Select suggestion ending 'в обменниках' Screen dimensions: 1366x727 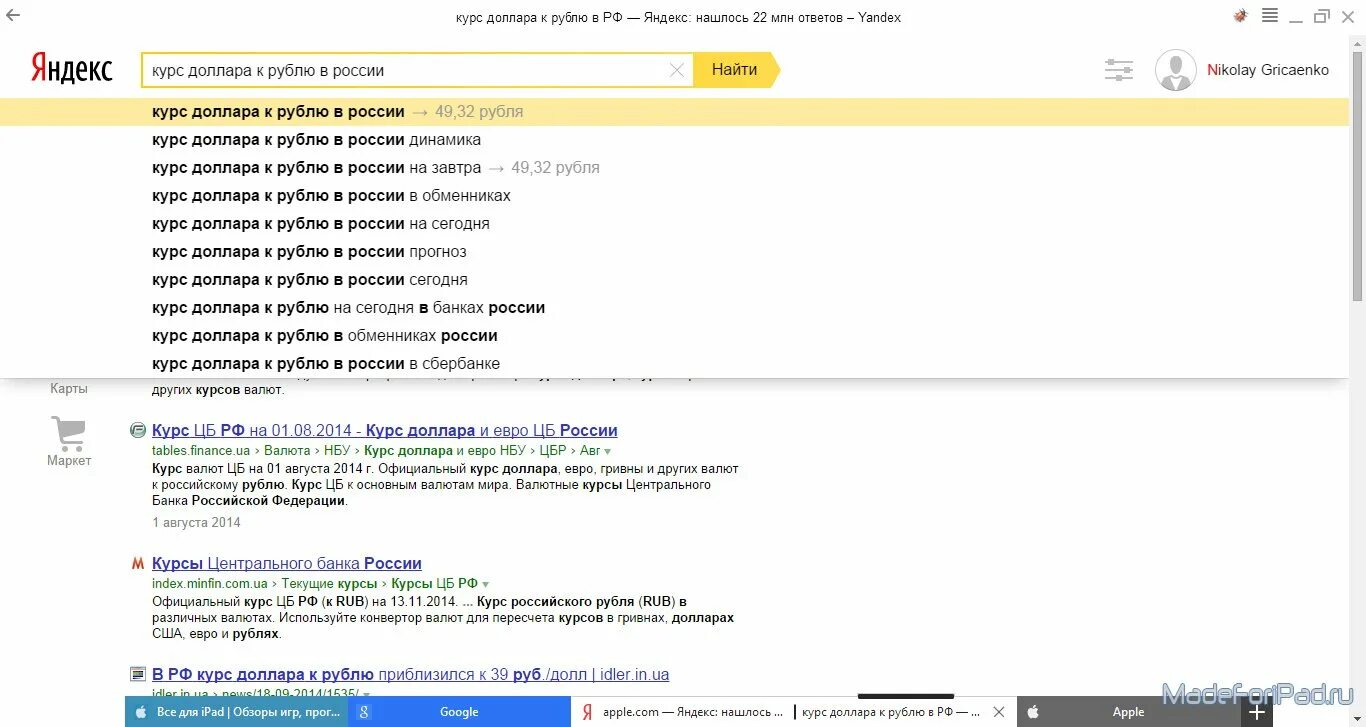pyautogui.click(x=674, y=196)
